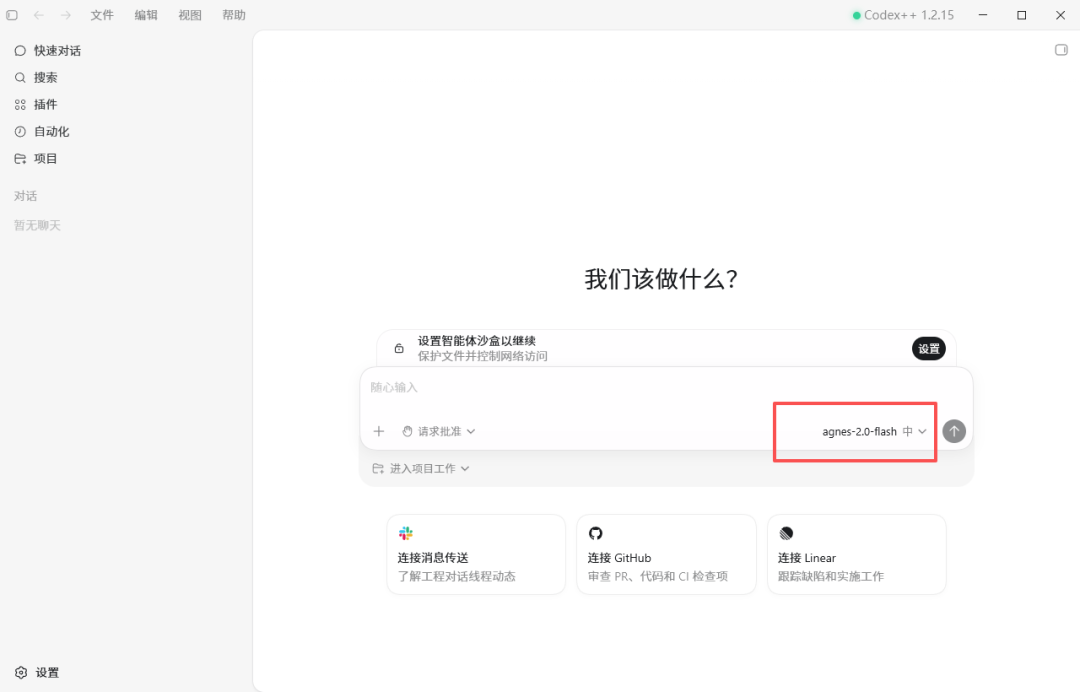Open the 连接 Linear card

857,554
